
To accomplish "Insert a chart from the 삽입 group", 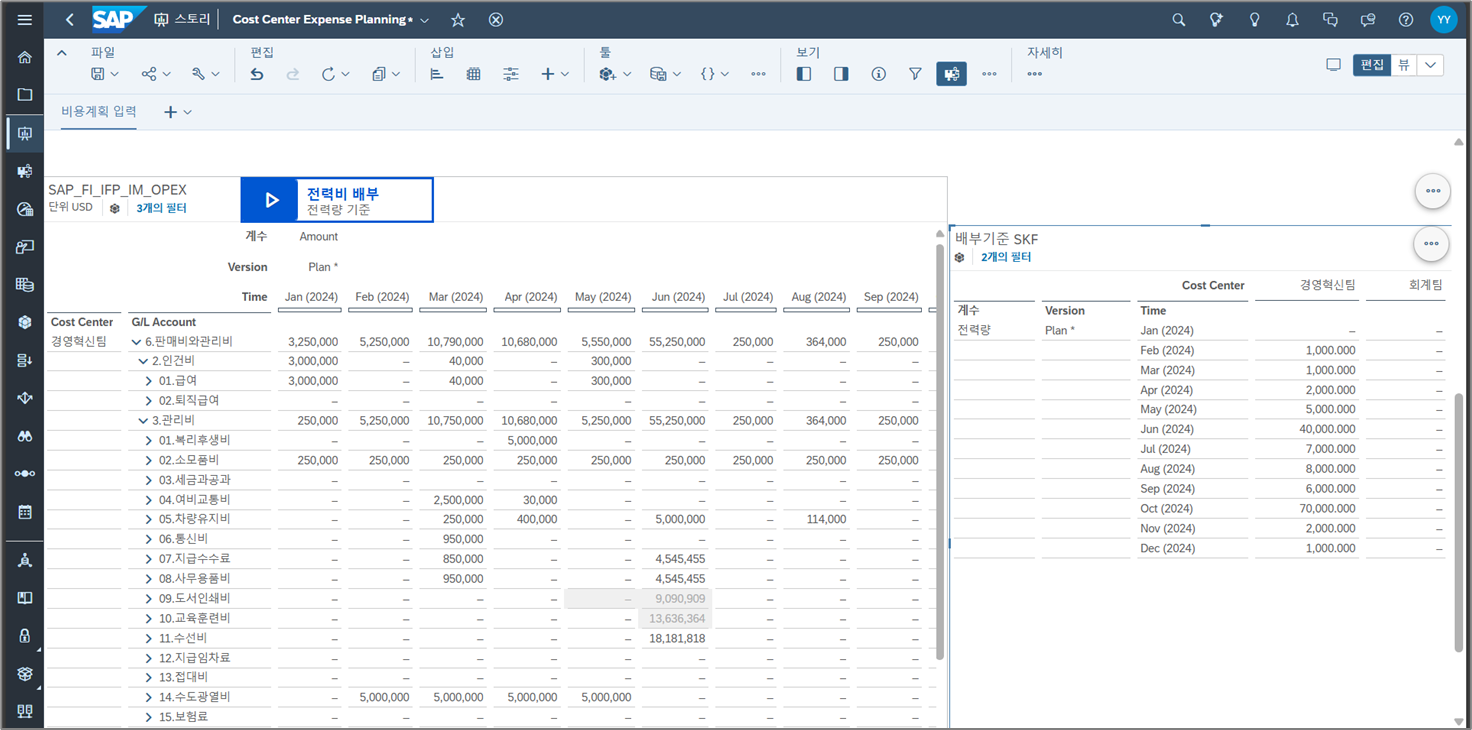I will click(x=437, y=74).
